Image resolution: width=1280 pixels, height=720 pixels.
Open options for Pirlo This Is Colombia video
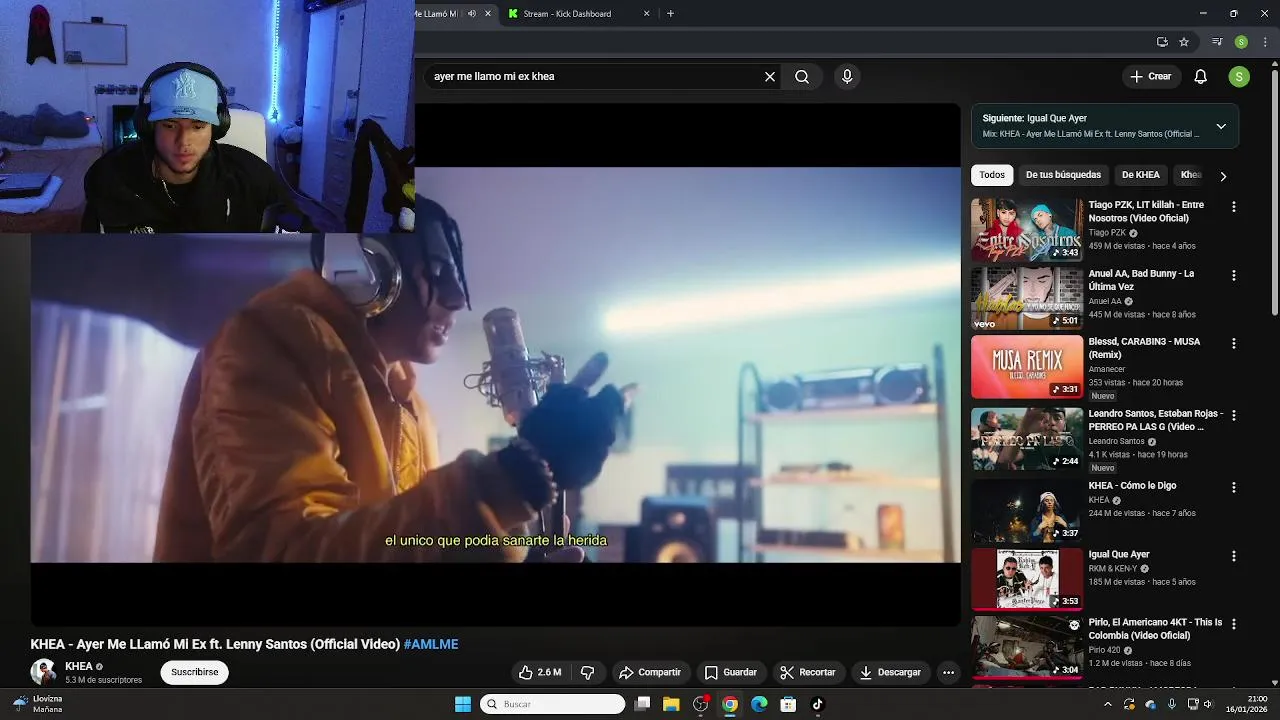(1233, 624)
